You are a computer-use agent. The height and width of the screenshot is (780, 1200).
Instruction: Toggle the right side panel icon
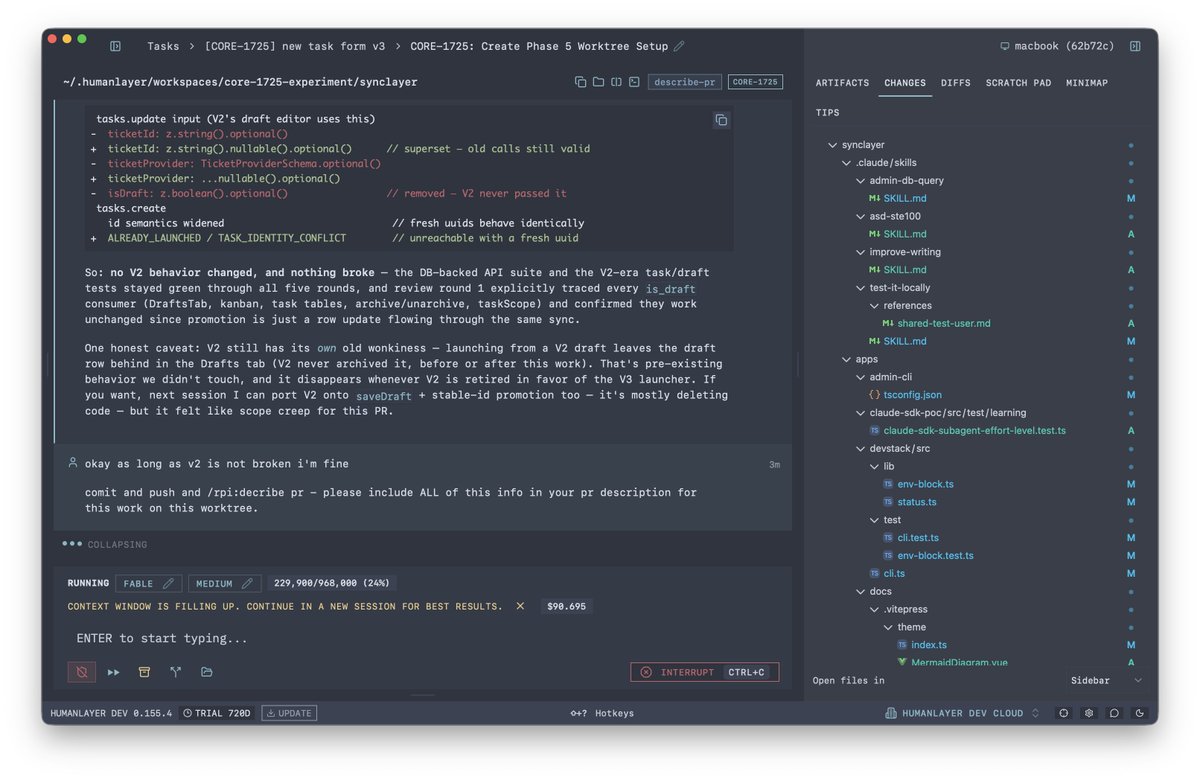(x=1135, y=46)
